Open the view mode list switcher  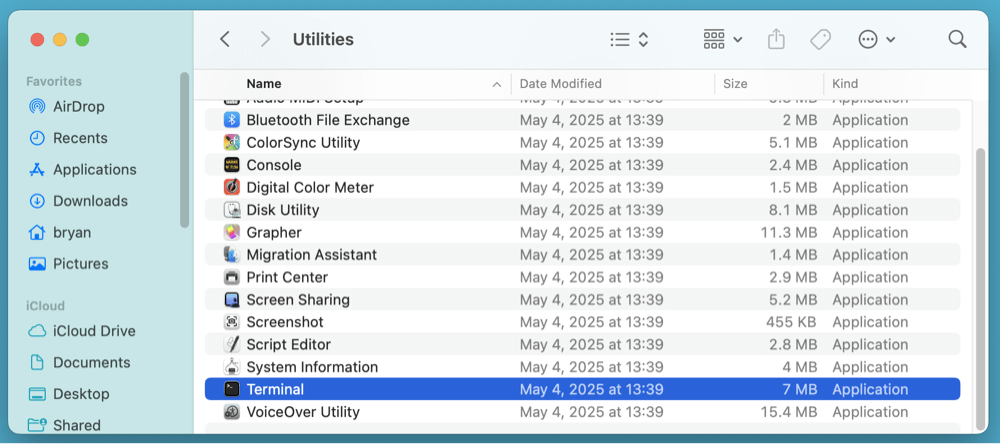pyautogui.click(x=629, y=39)
